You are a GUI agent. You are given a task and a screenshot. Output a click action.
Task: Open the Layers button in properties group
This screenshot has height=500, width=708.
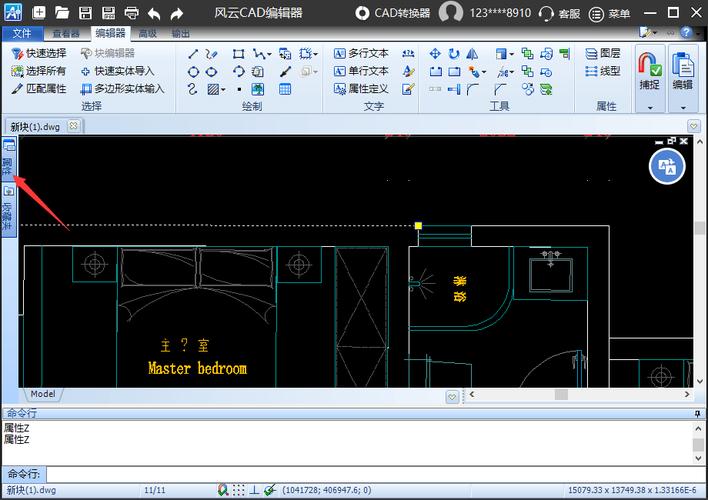coord(602,53)
